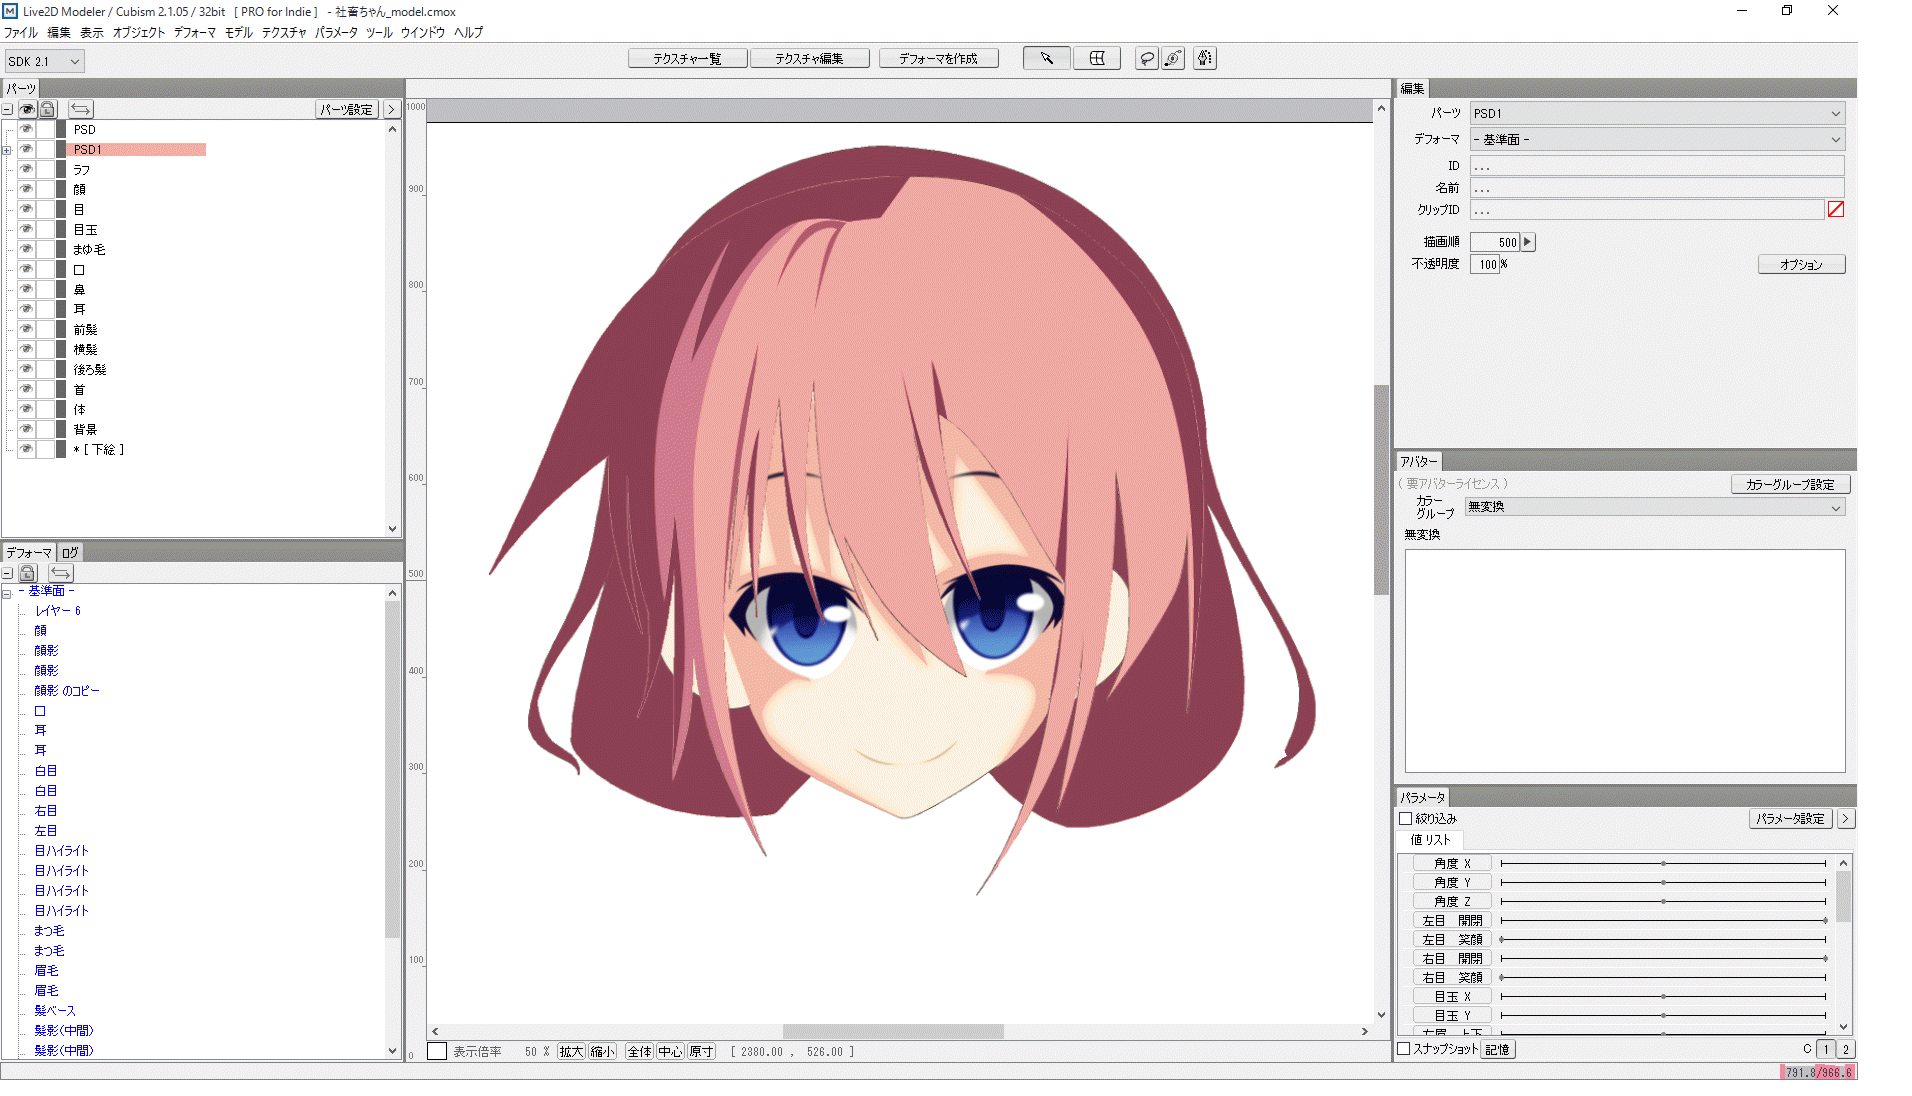Open the デフォーマ dropdown showing 基準面
This screenshot has height=1096, width=1912.
pyautogui.click(x=1657, y=139)
